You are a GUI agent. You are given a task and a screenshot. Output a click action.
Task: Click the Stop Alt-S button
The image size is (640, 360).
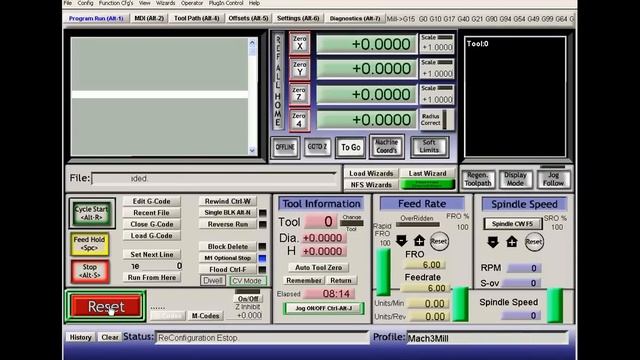click(x=90, y=271)
